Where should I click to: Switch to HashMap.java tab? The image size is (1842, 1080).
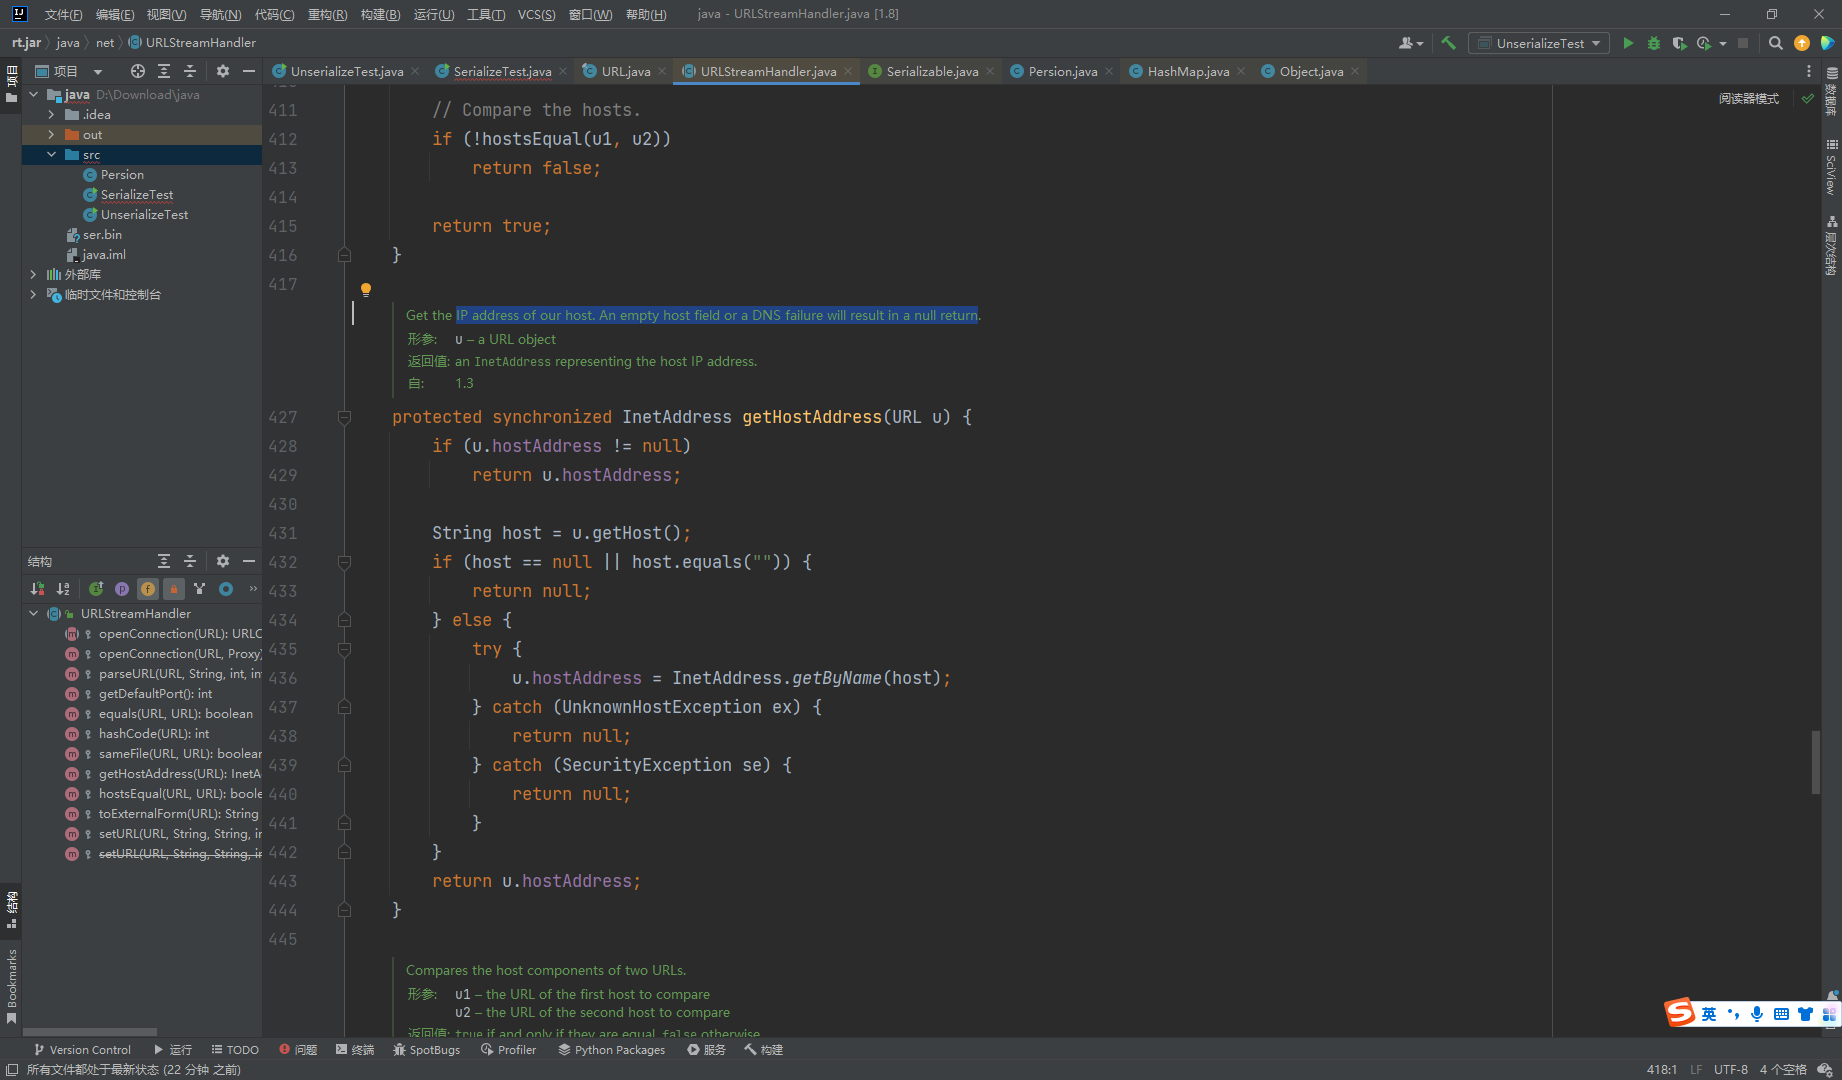pos(1188,71)
